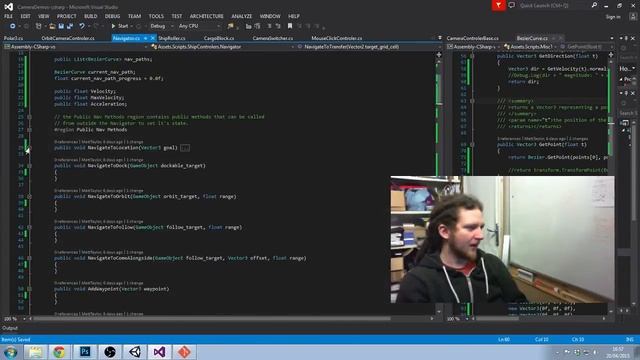The width and height of the screenshot is (640, 360).
Task: Open the EDIT menu
Action: pos(25,16)
